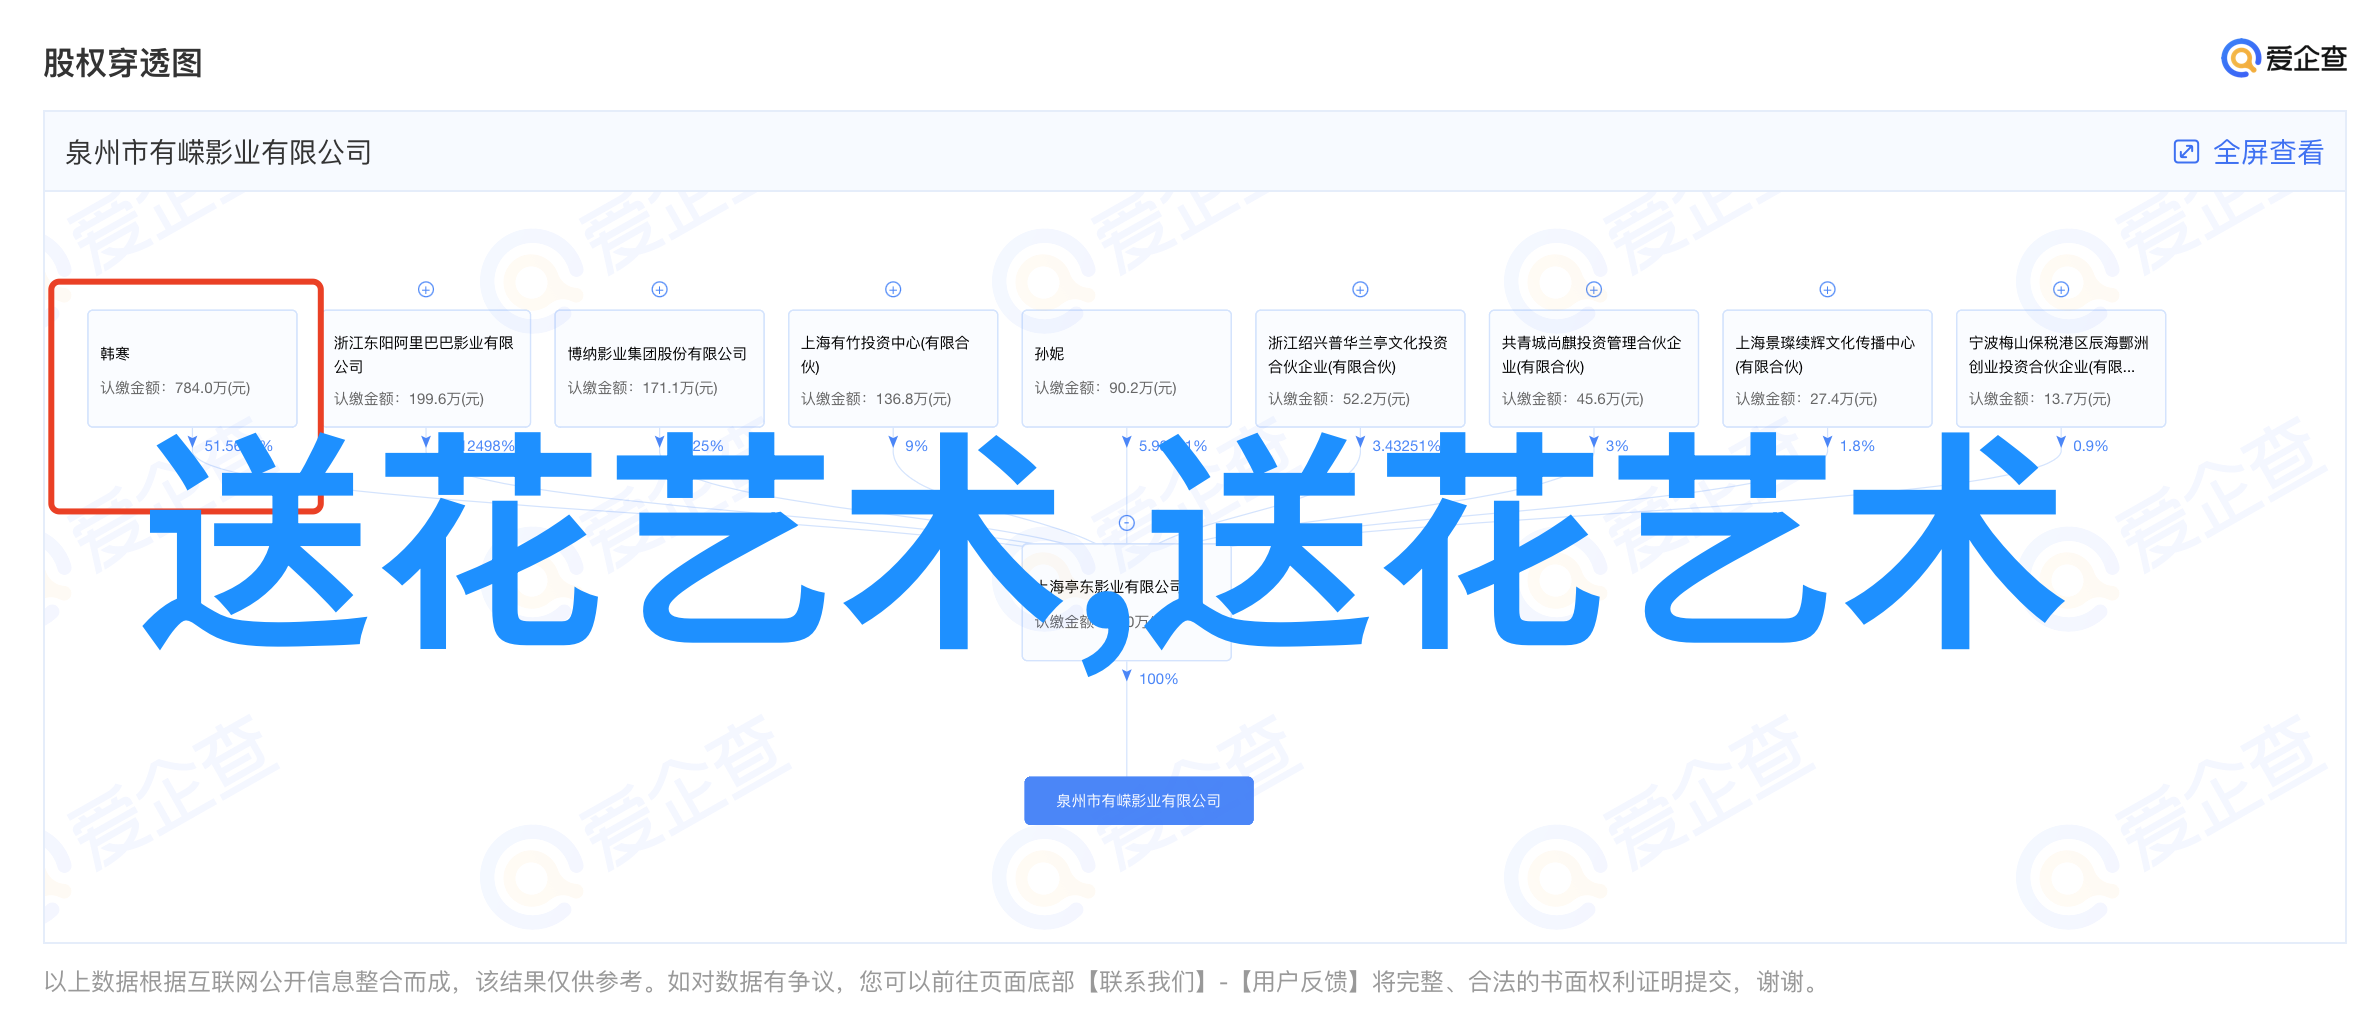
Task: Click the 股权穿透图 page heading
Action: coord(123,63)
